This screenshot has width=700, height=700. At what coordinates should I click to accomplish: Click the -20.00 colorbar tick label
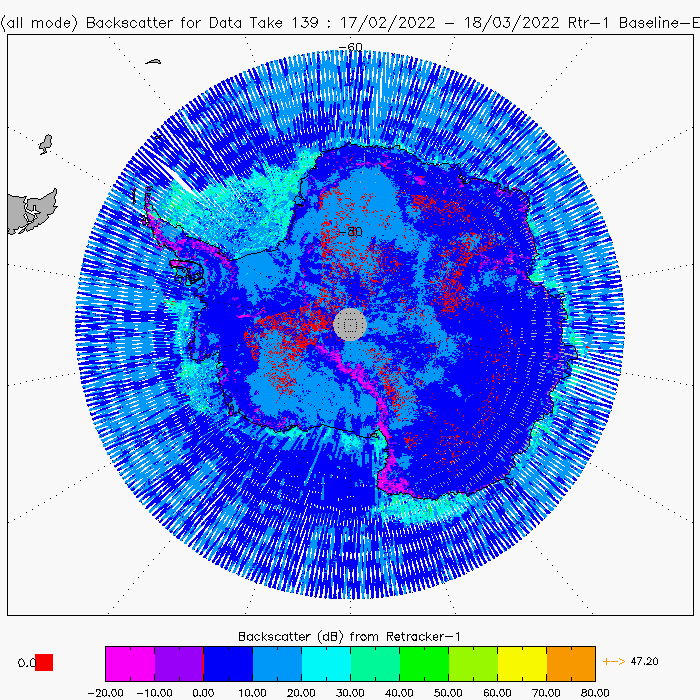pos(105,693)
